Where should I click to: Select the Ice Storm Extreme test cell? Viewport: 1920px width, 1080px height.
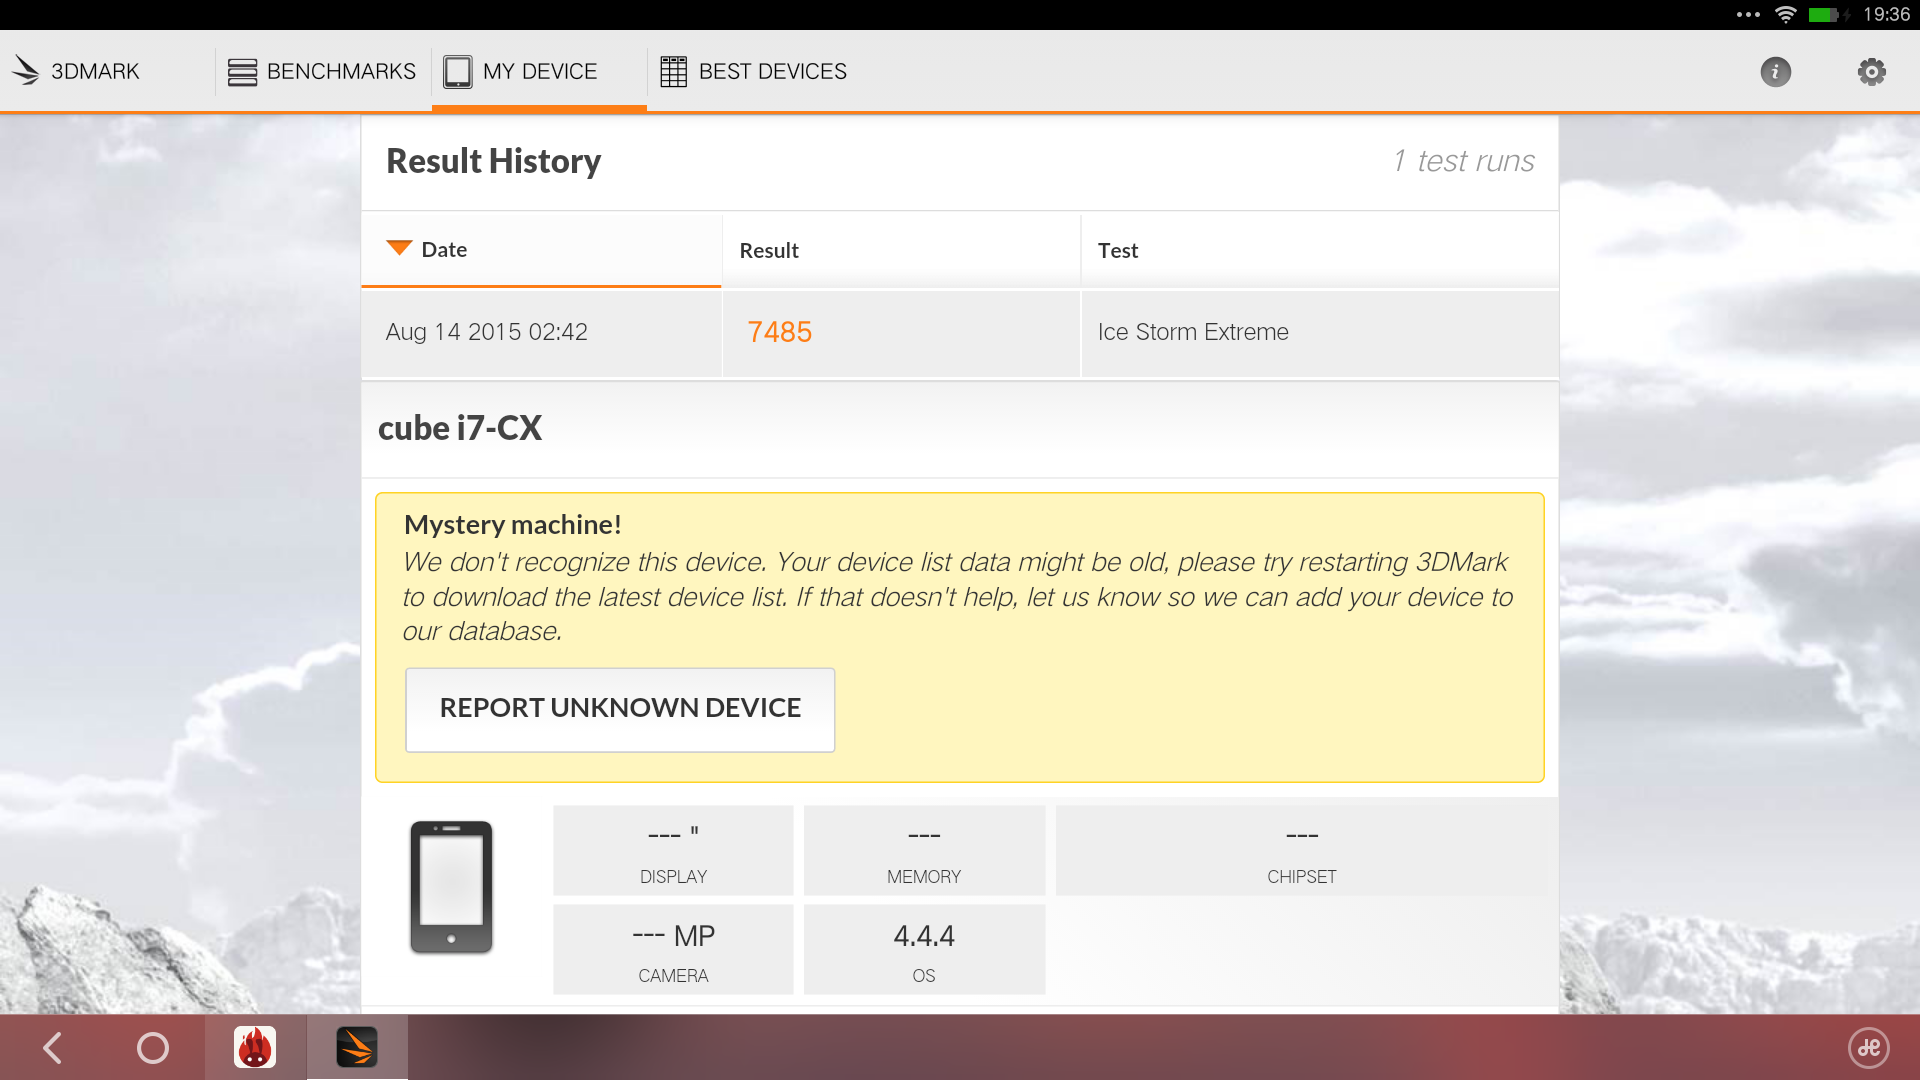[x=1319, y=333]
